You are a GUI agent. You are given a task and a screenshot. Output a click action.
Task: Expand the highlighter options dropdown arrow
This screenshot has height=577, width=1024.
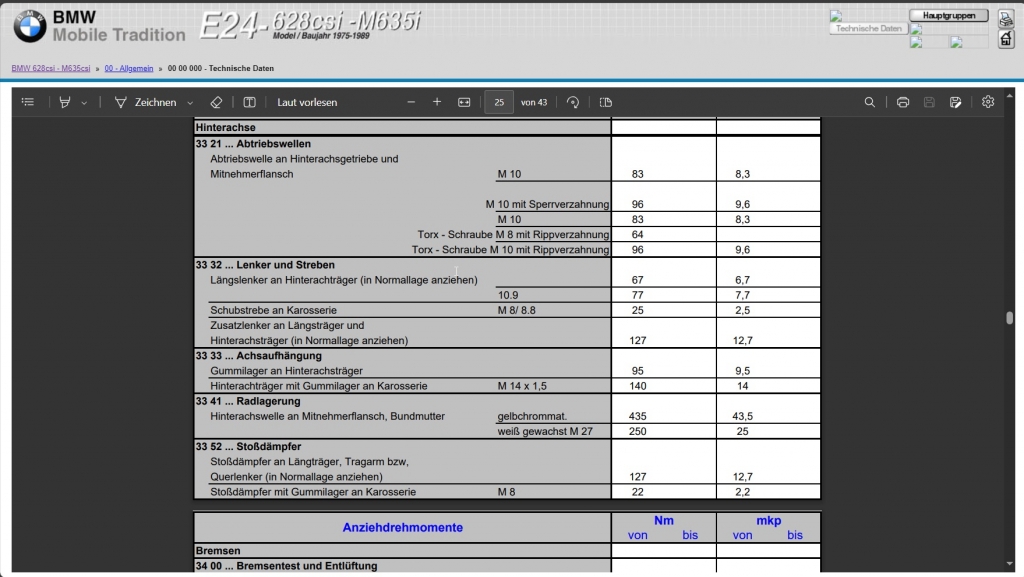[x=84, y=102]
